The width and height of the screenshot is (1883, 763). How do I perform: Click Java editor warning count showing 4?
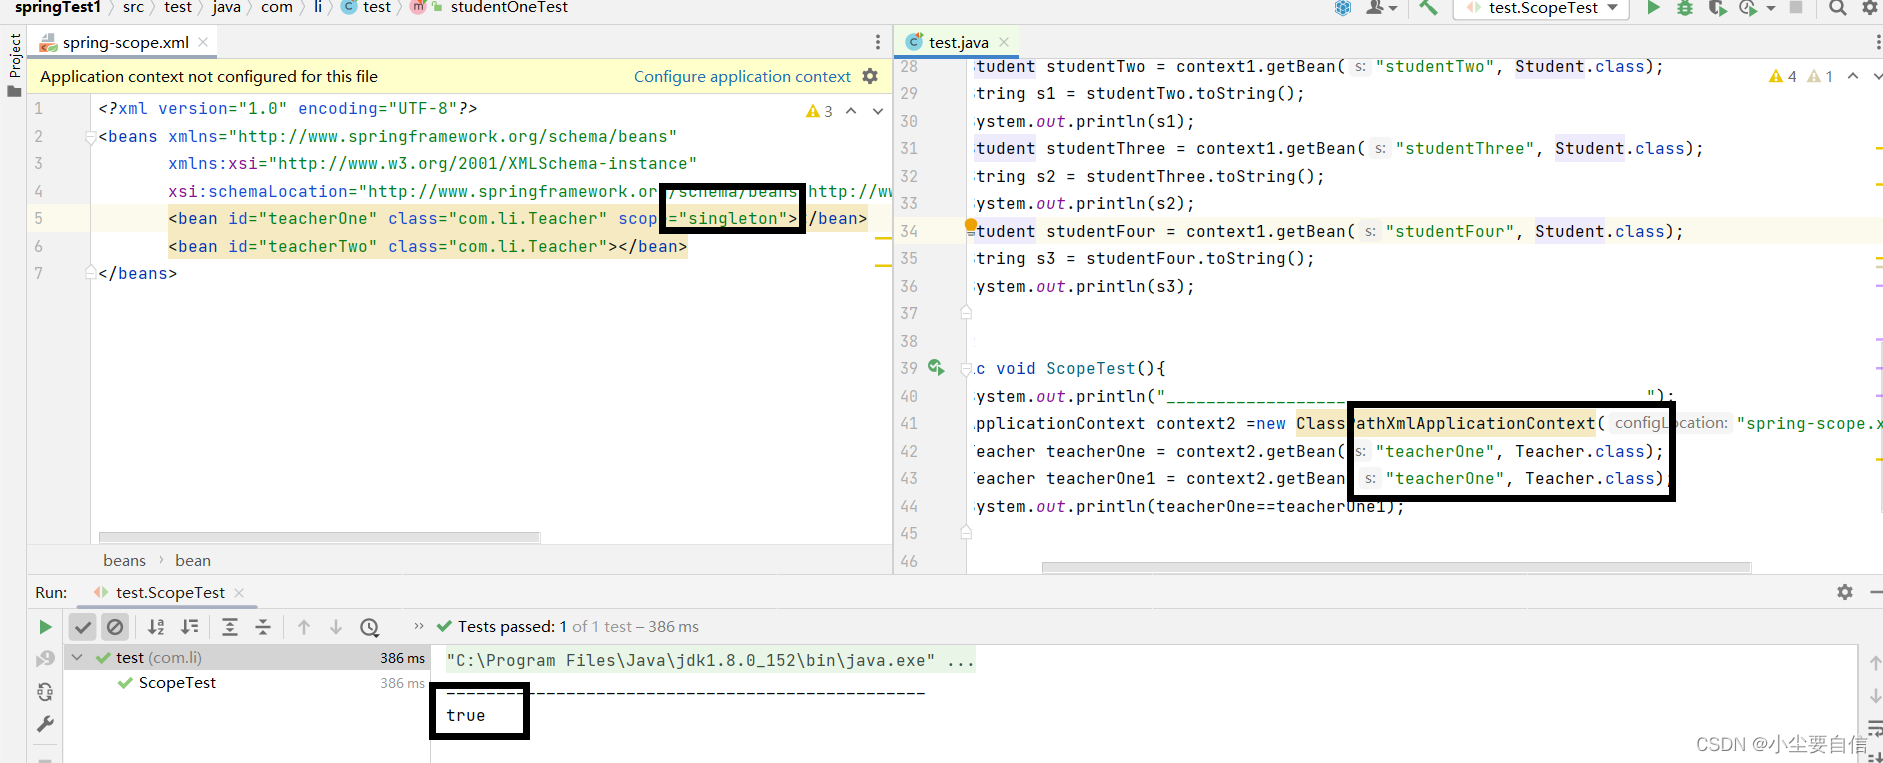click(x=1782, y=76)
